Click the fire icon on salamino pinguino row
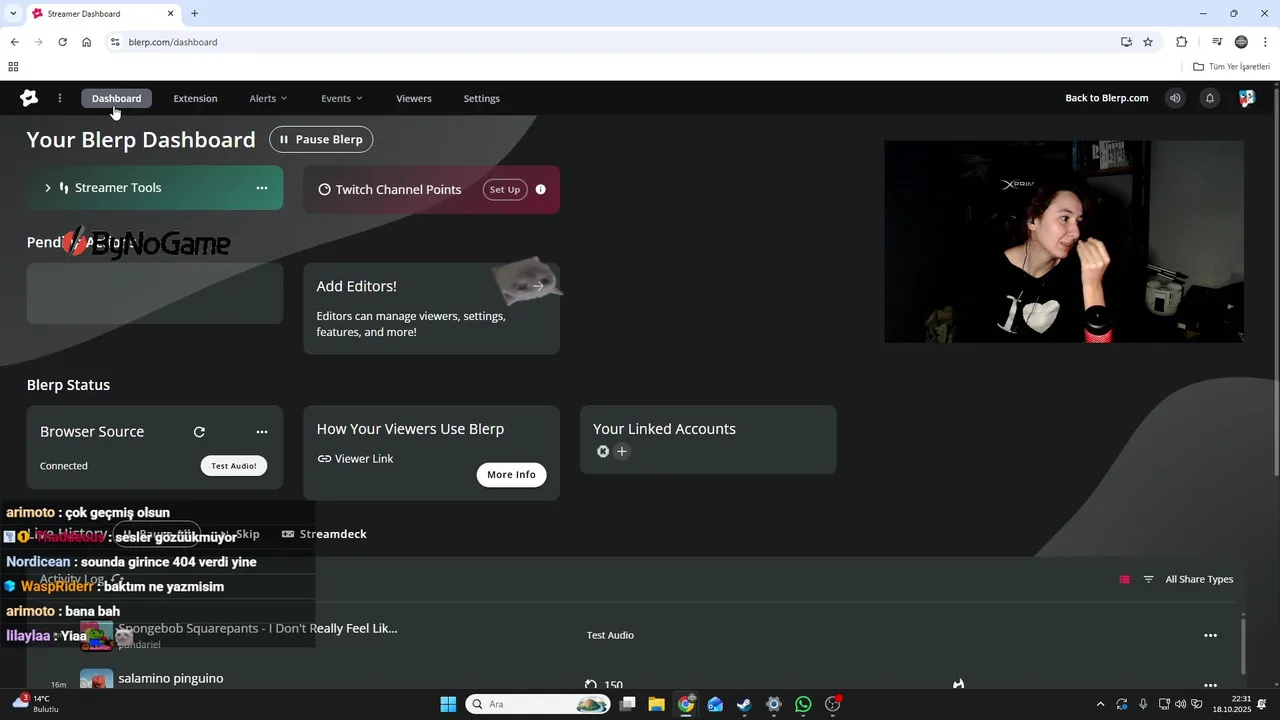This screenshot has height=720, width=1280. (958, 684)
